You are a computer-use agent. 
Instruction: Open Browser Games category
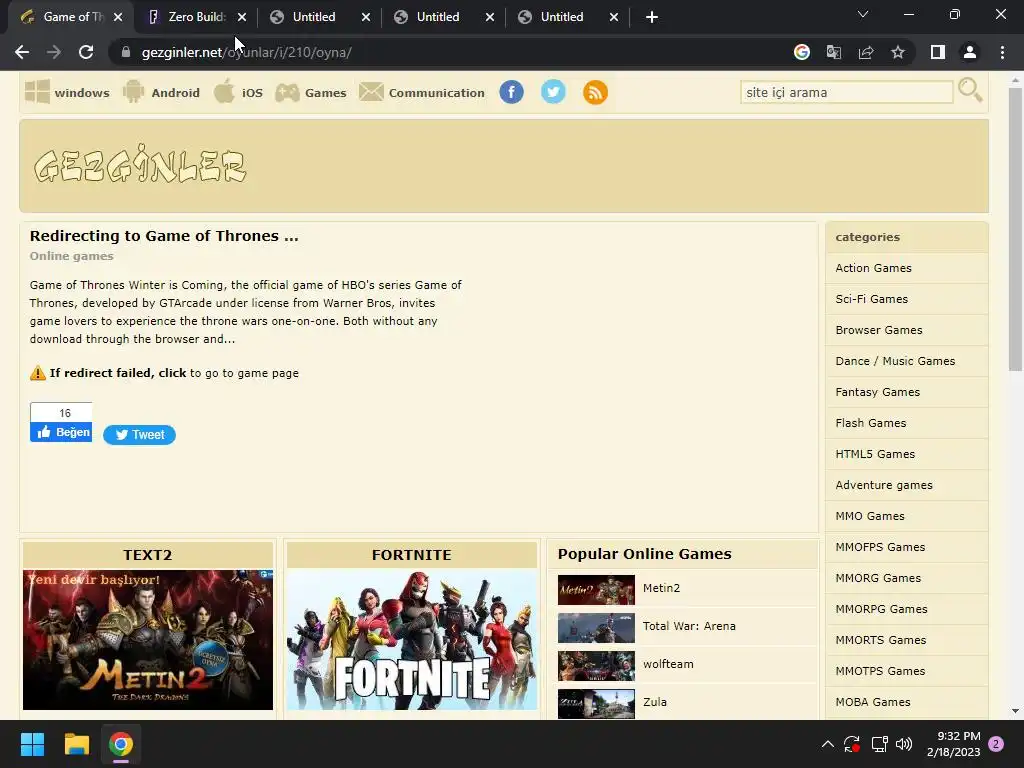pos(878,330)
